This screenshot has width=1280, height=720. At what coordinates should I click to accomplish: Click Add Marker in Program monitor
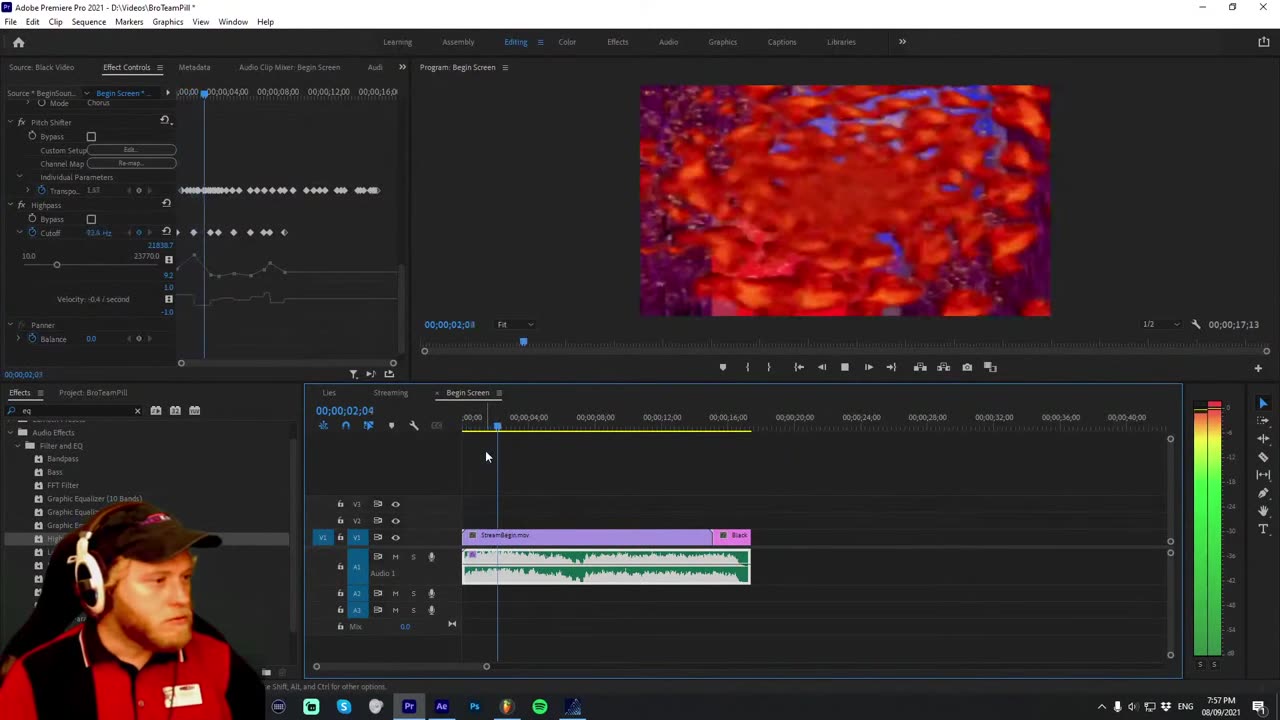(723, 367)
